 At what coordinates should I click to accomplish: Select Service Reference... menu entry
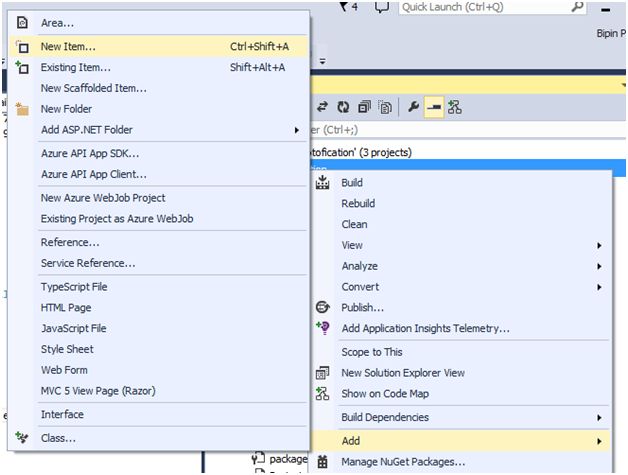[159, 263]
